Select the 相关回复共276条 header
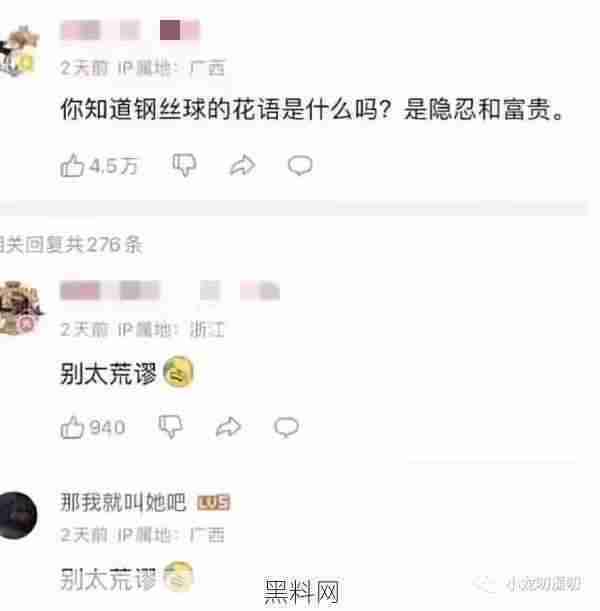The width and height of the screenshot is (600, 611). (x=71, y=245)
